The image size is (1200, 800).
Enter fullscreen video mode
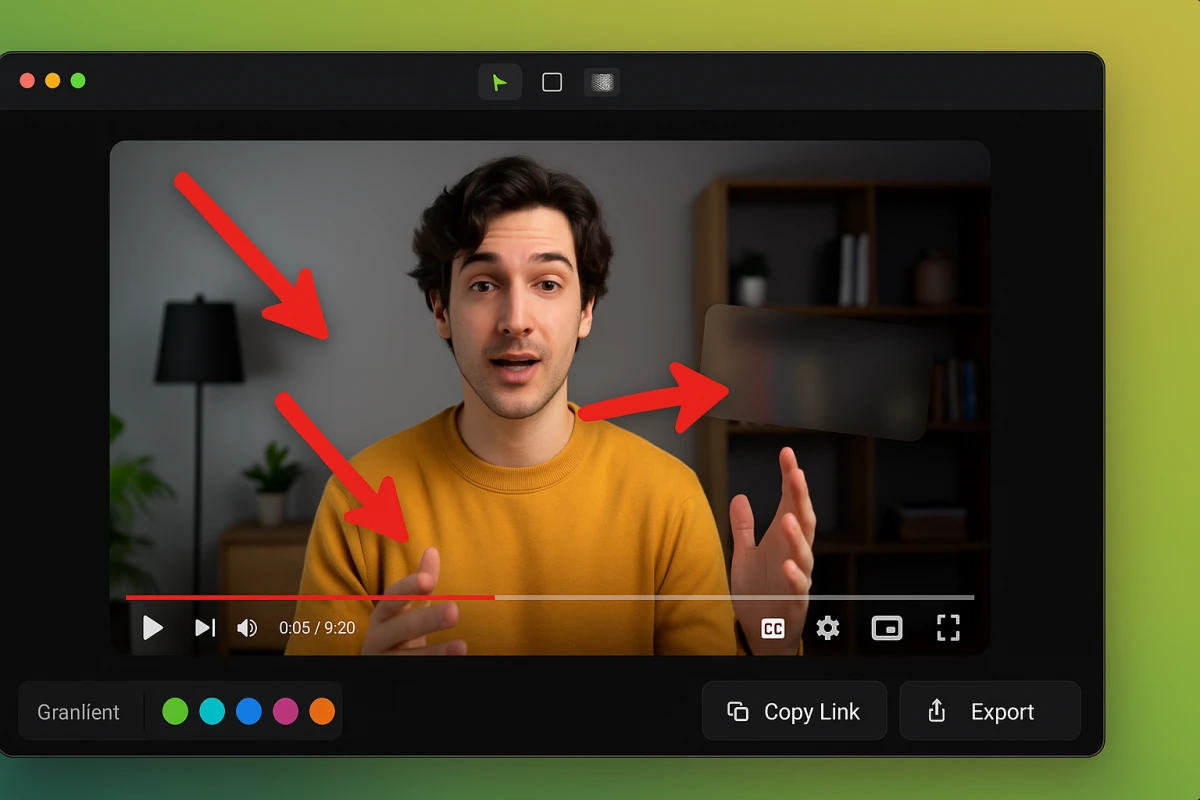click(948, 628)
